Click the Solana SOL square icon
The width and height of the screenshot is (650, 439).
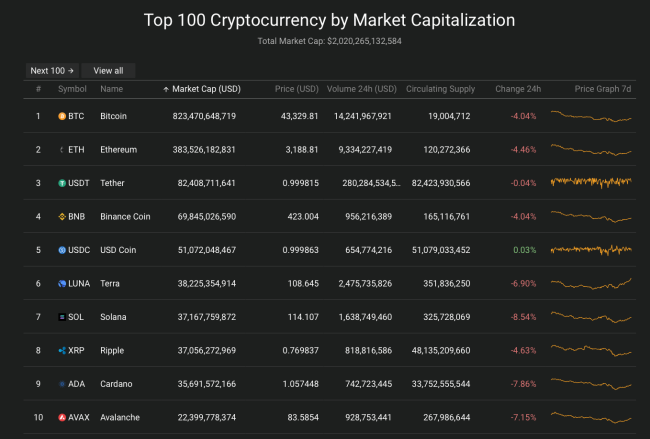tap(62, 317)
